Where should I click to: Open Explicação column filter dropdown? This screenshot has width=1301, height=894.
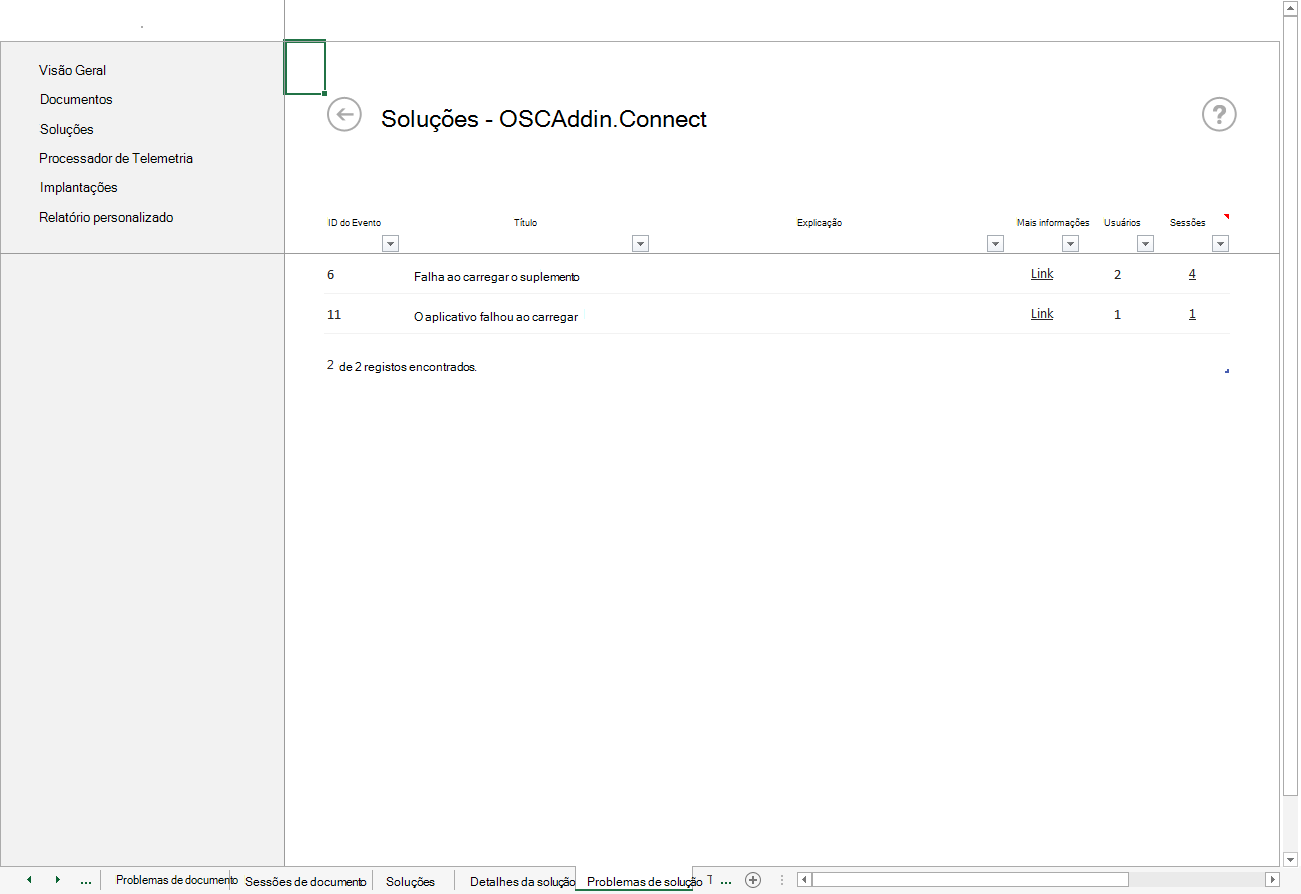coord(995,243)
